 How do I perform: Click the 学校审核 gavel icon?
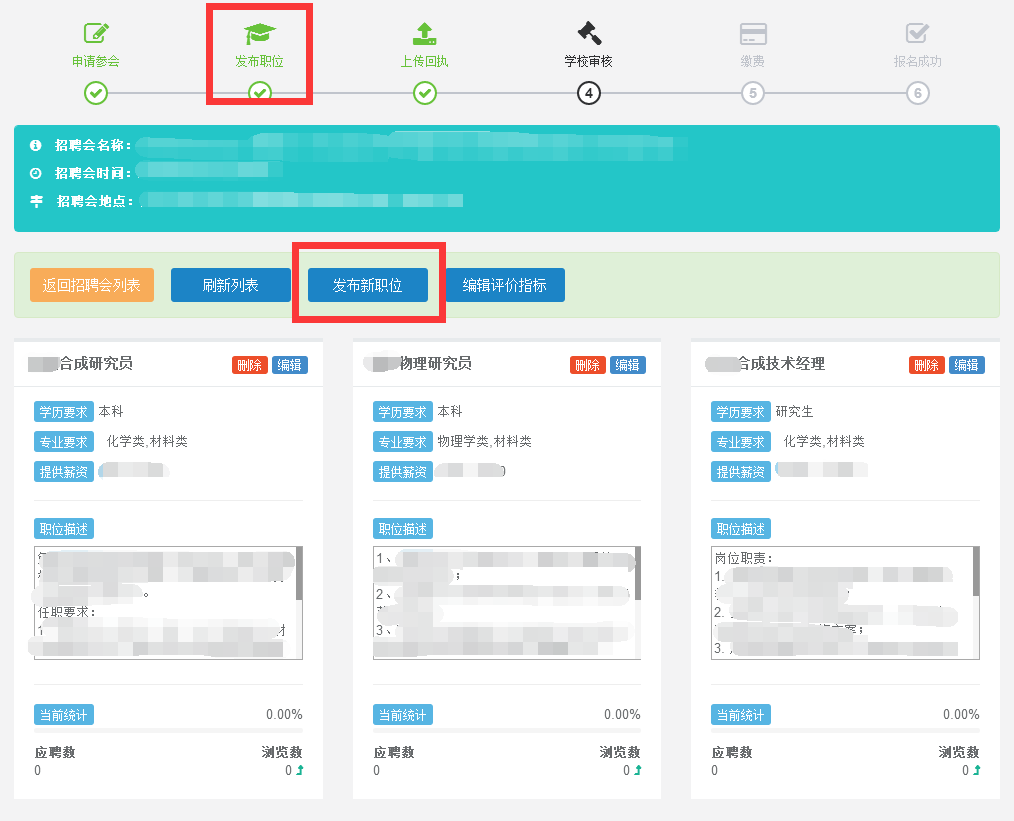(589, 33)
